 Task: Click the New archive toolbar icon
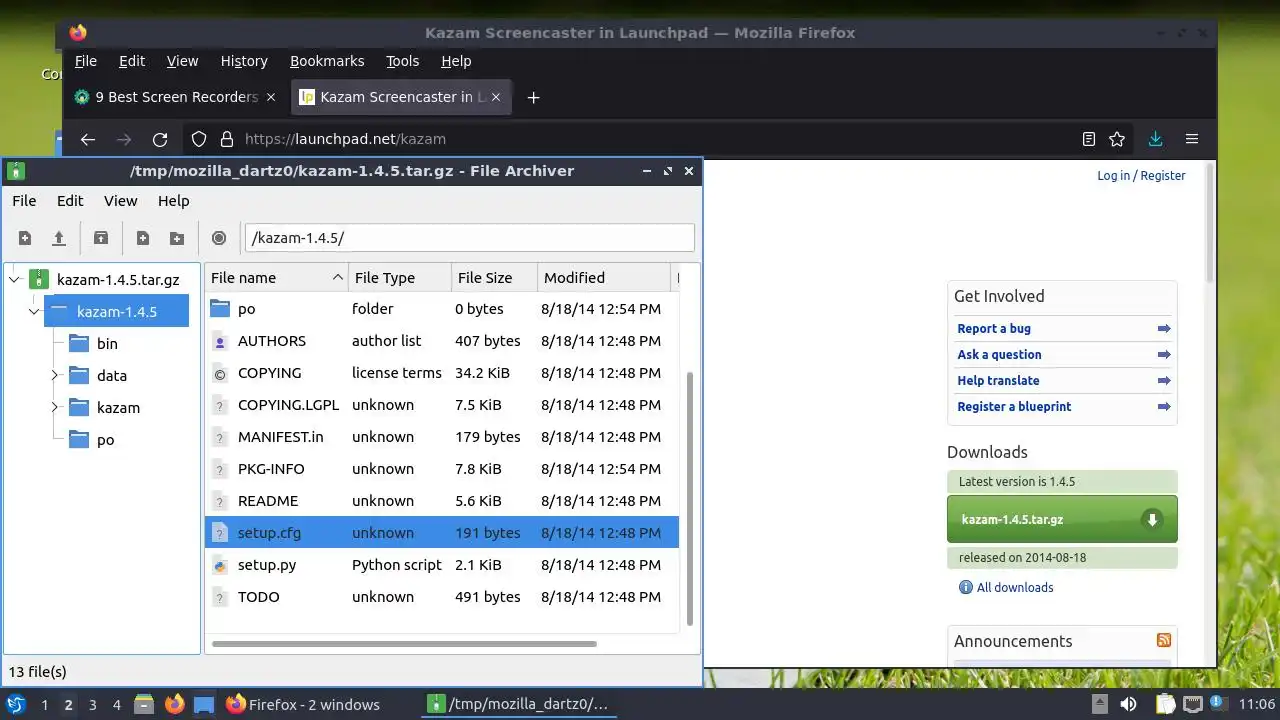[x=25, y=238]
